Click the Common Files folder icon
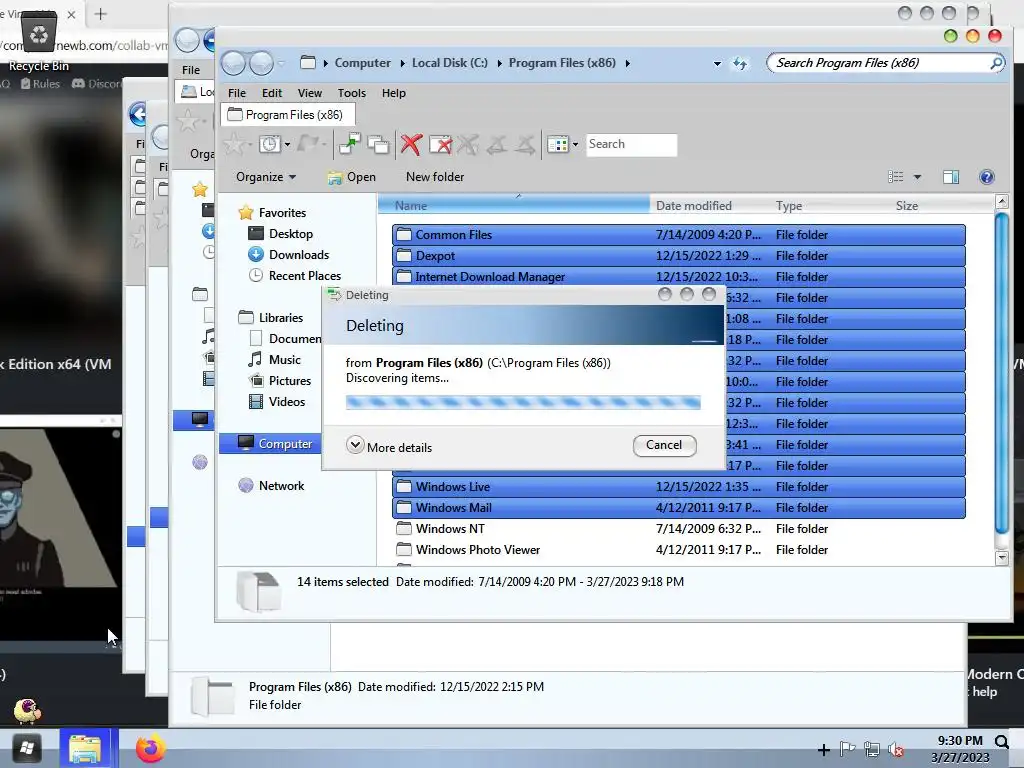This screenshot has width=1024, height=768. coord(404,234)
